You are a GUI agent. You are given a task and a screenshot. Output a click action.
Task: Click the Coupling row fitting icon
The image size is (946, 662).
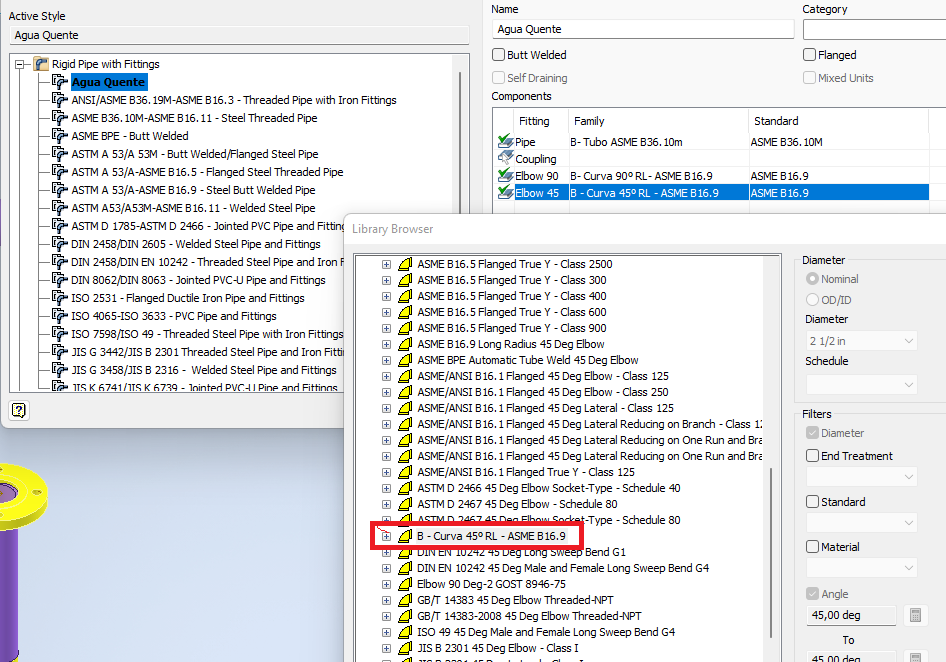[x=506, y=159]
